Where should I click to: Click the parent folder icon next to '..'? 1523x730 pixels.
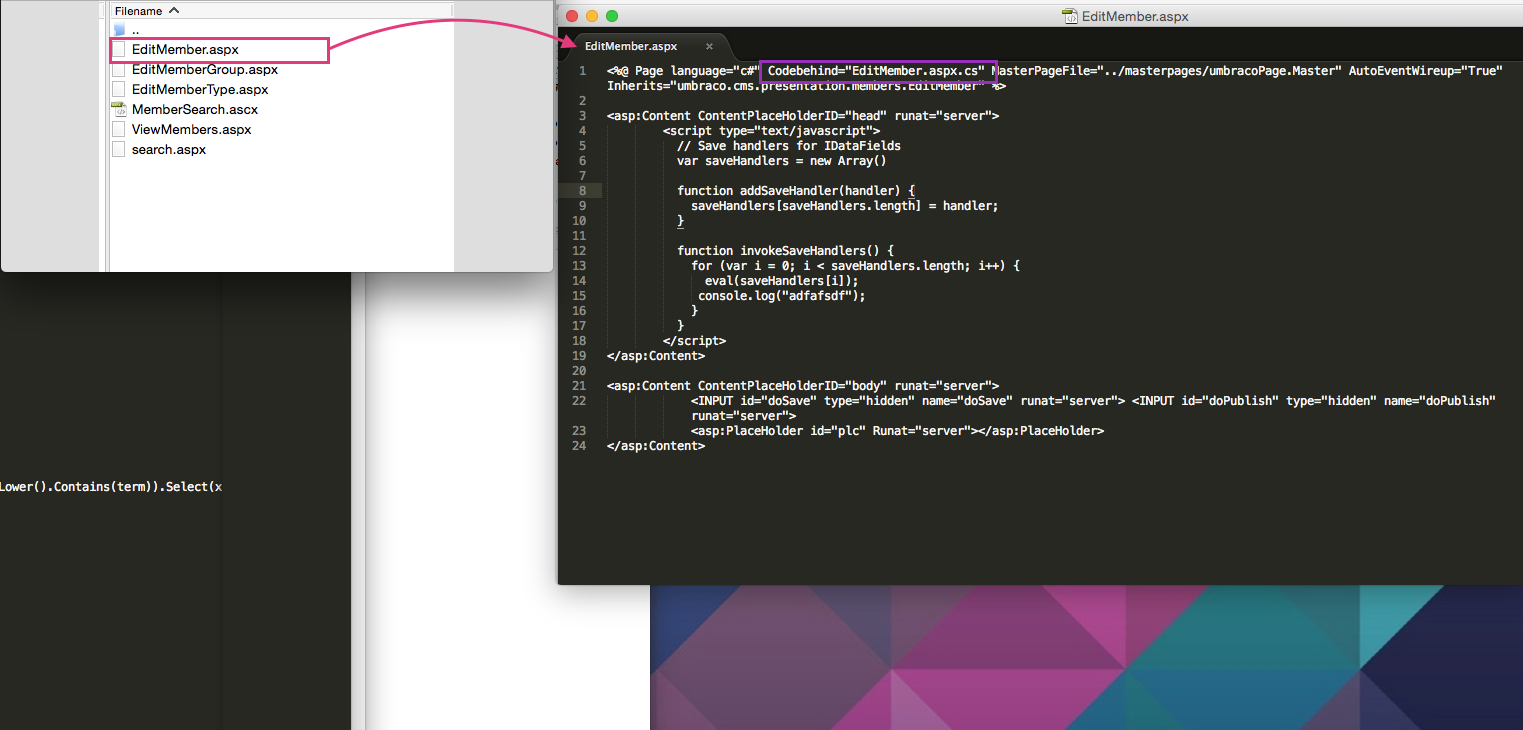tap(119, 30)
